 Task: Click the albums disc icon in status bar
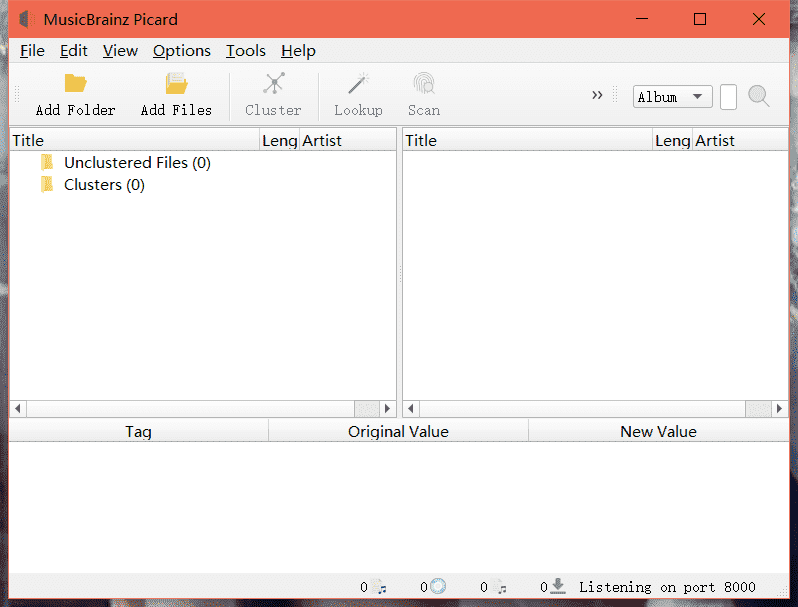[x=438, y=587]
